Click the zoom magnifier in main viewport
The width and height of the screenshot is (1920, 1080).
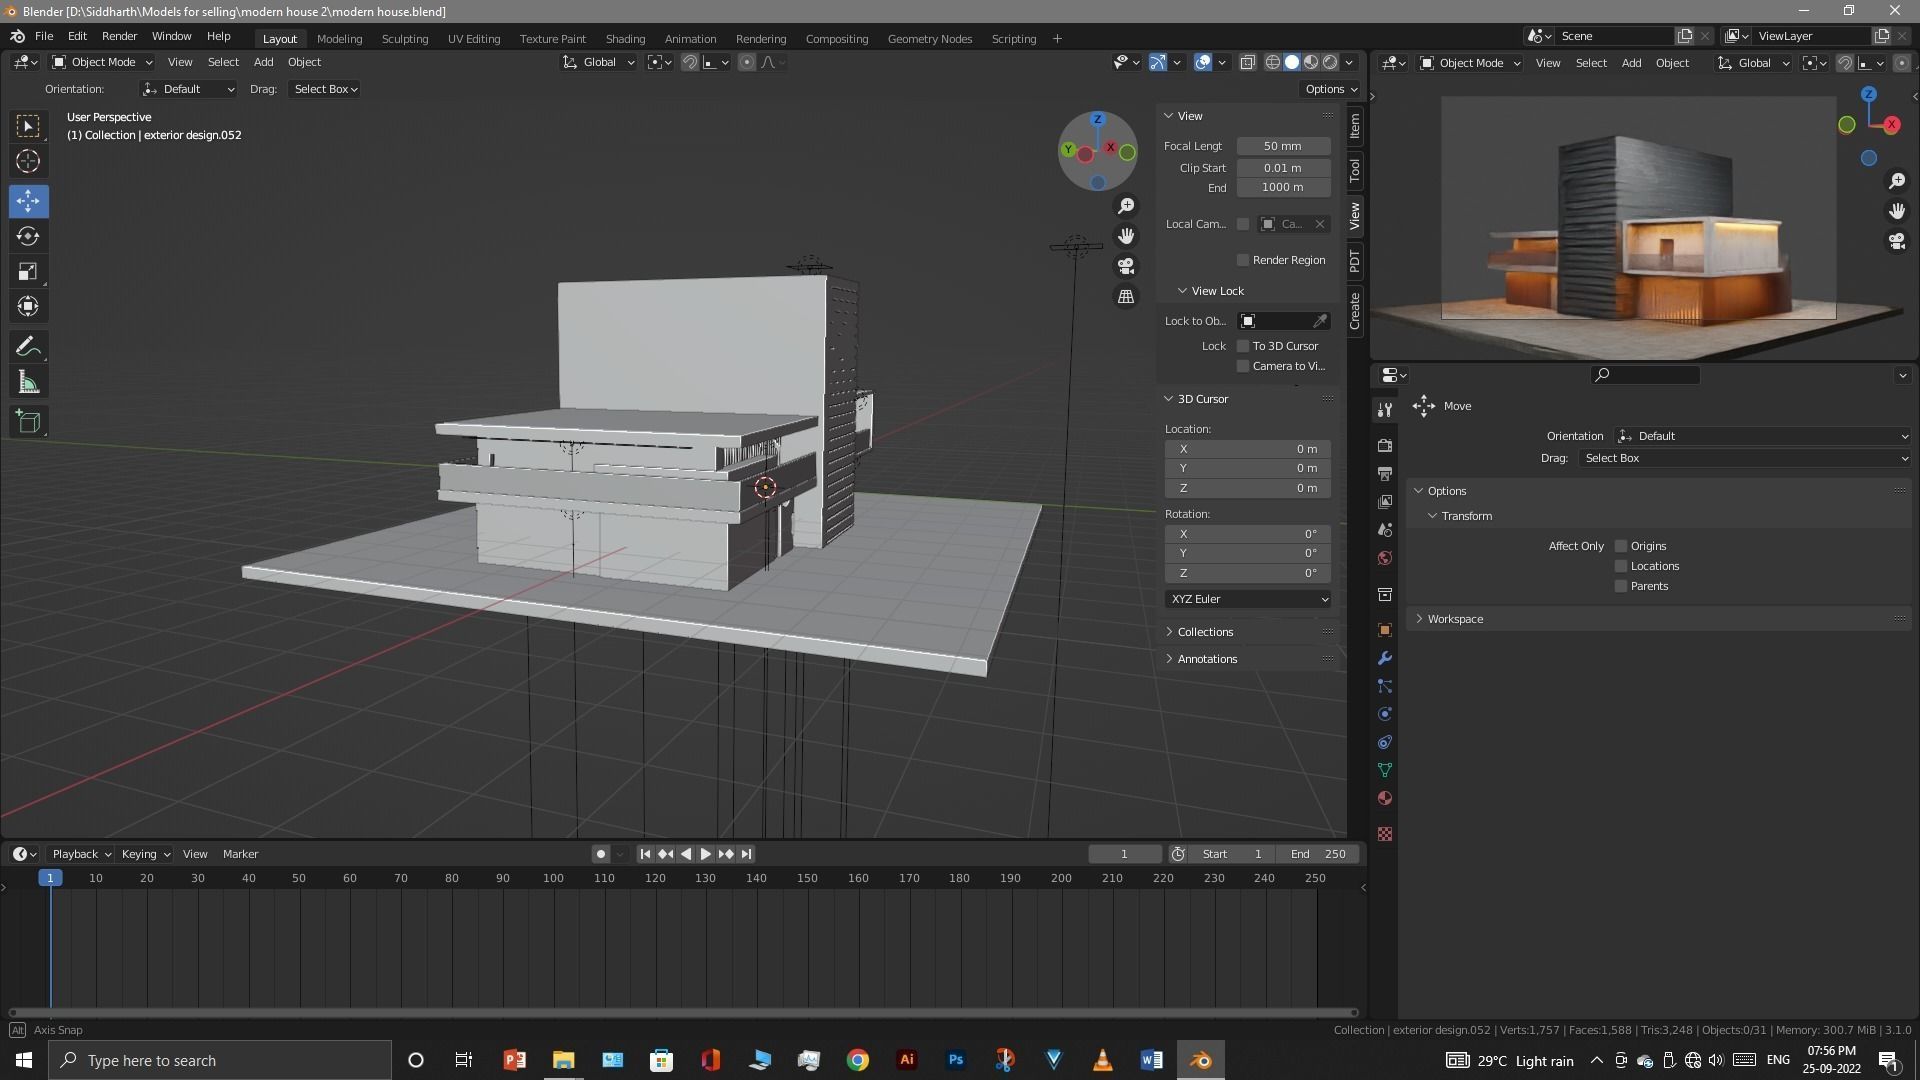click(1126, 206)
